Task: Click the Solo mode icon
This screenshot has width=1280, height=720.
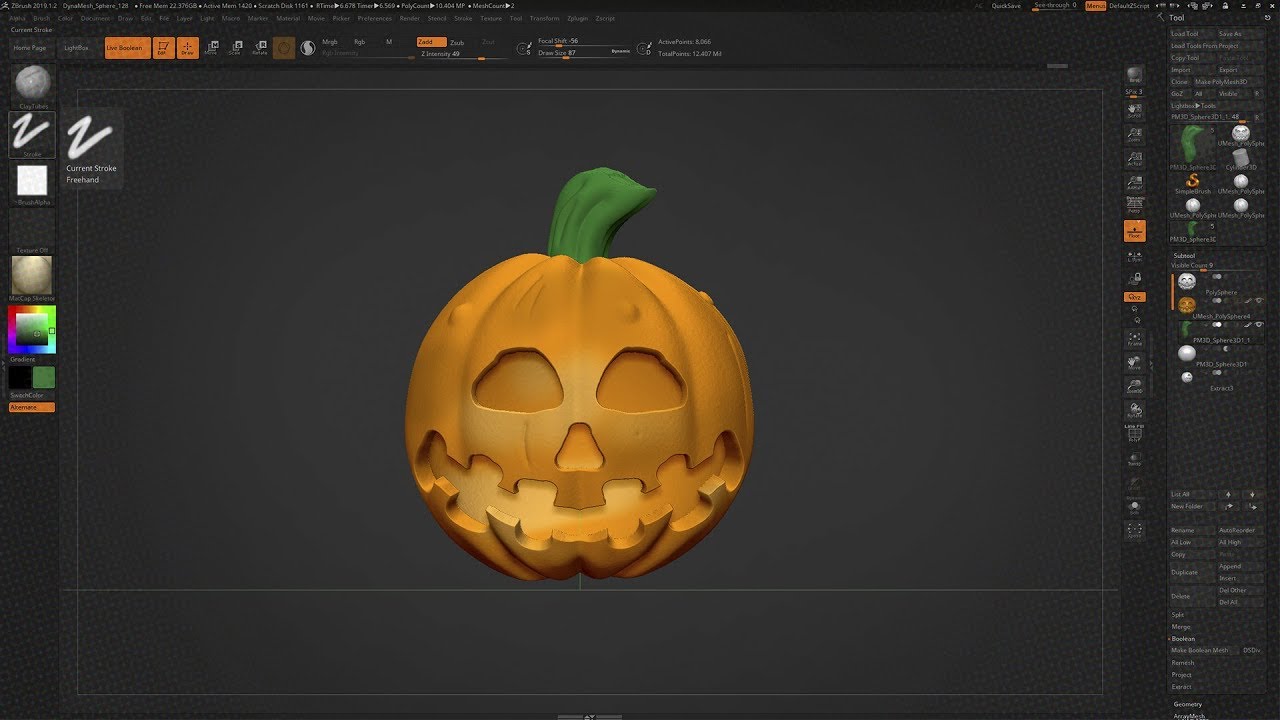Action: [1134, 508]
